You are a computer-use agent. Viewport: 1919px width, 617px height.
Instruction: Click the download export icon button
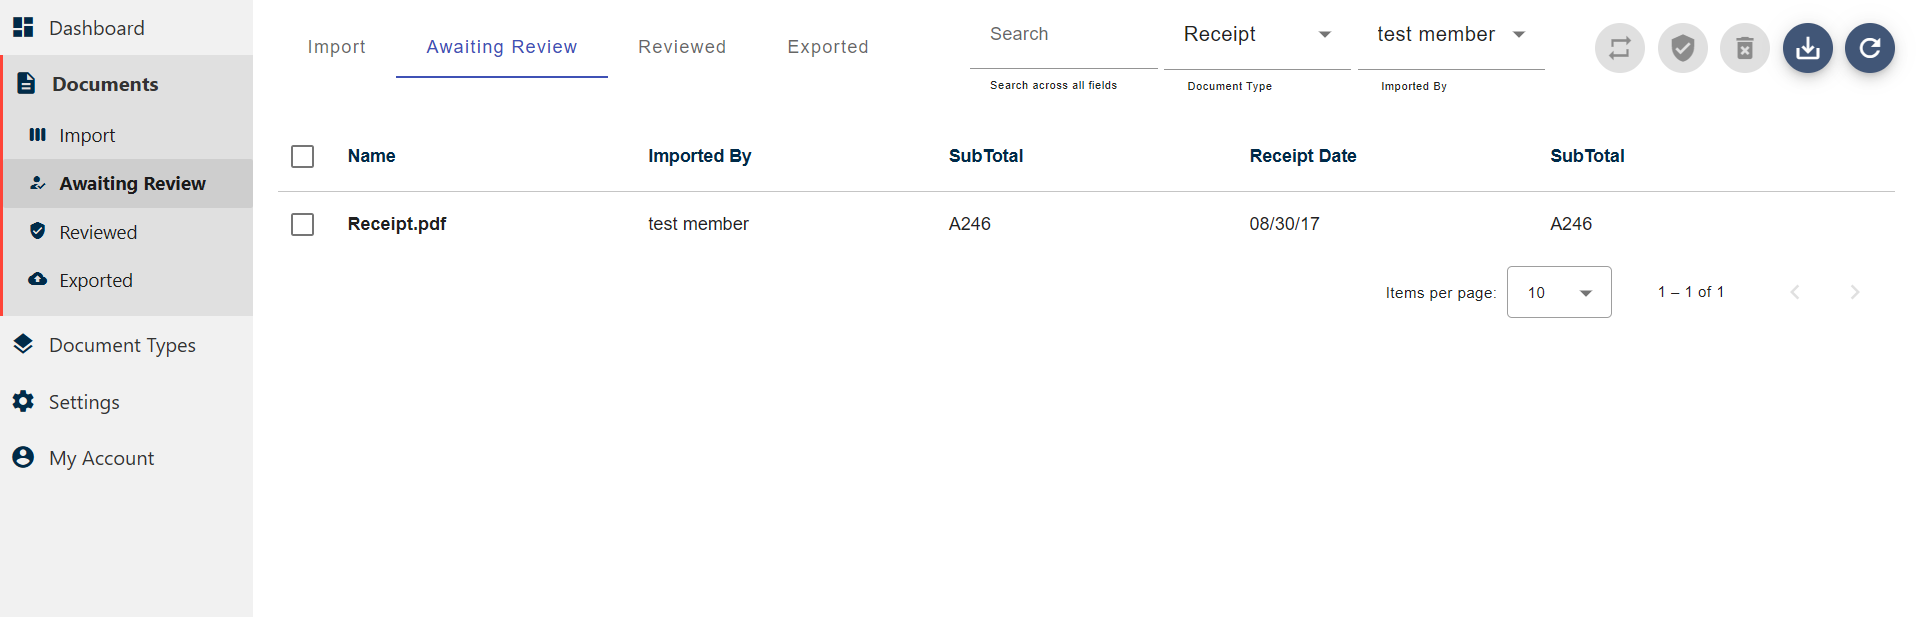click(1807, 48)
